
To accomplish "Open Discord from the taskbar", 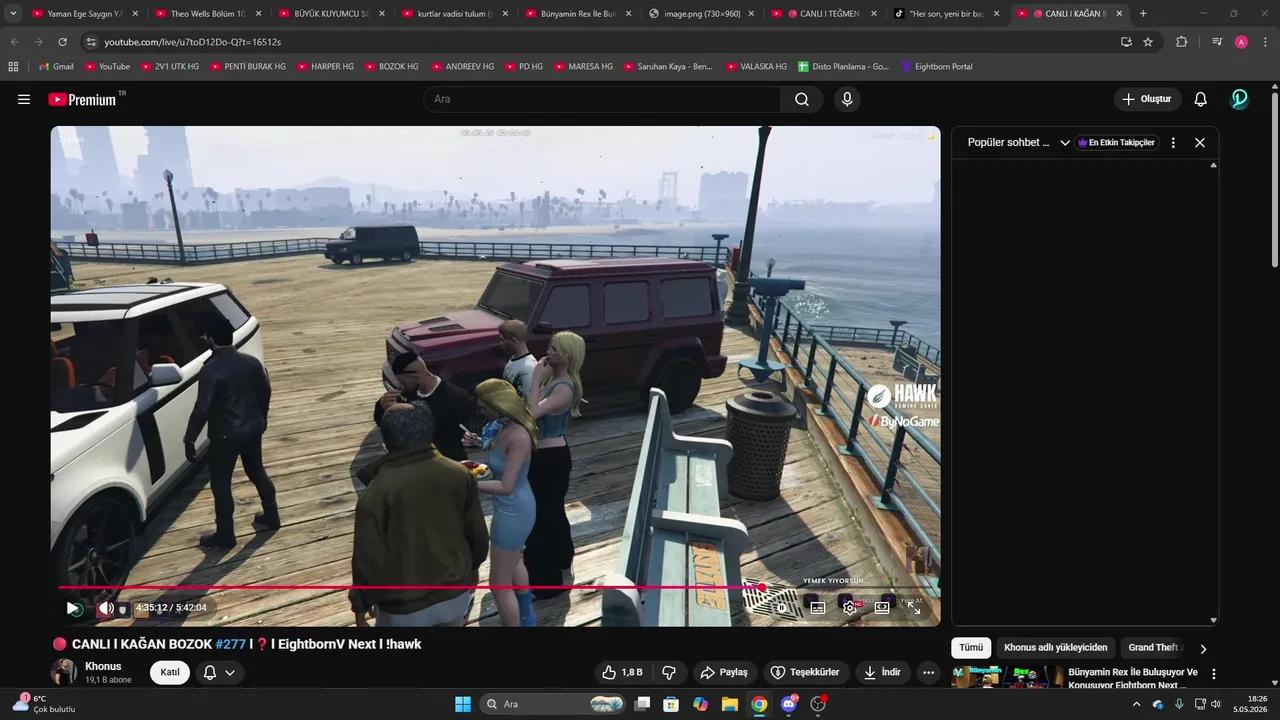I will tap(789, 704).
